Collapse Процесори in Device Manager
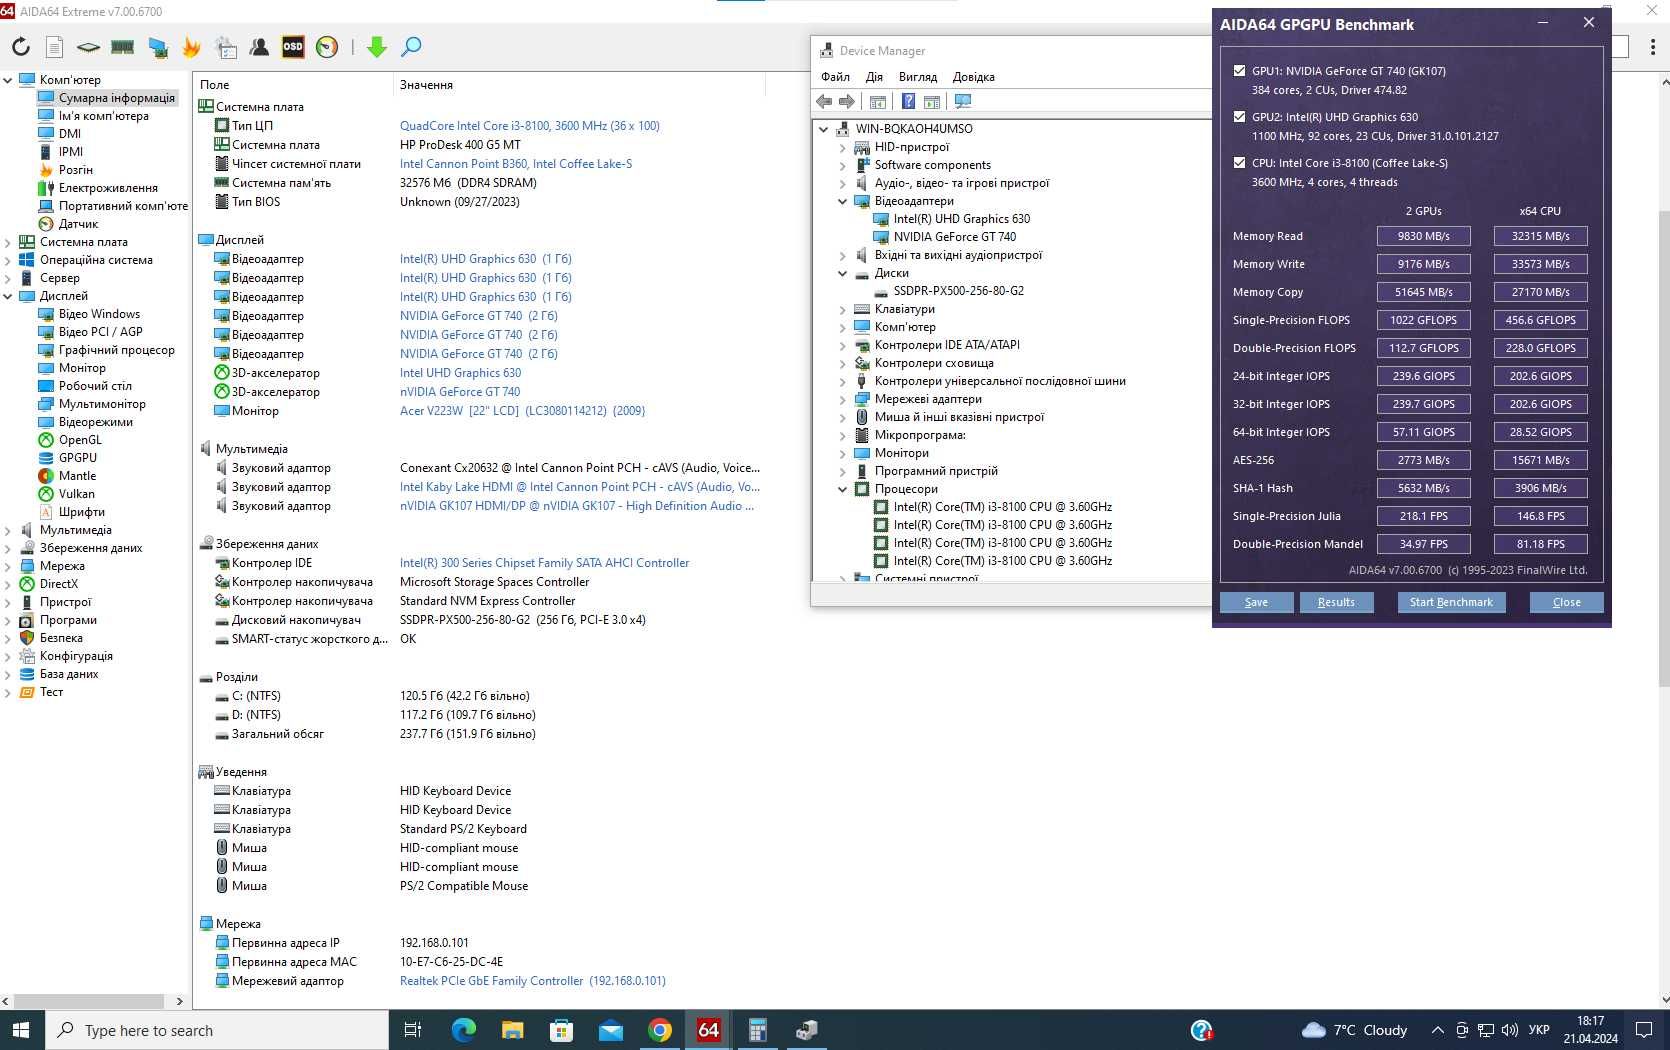Image resolution: width=1670 pixels, height=1050 pixels. [842, 489]
